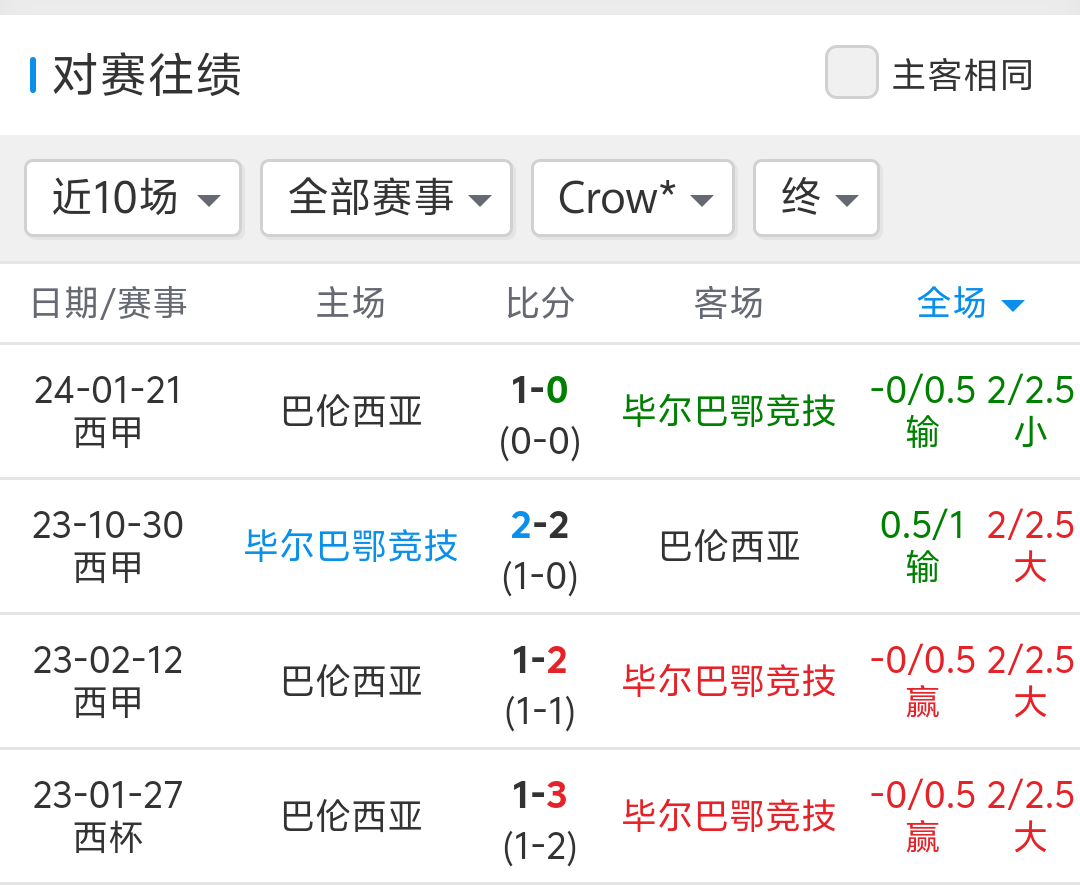The width and height of the screenshot is (1080, 886).
Task: Expand the 终 odds type dropdown
Action: 816,198
